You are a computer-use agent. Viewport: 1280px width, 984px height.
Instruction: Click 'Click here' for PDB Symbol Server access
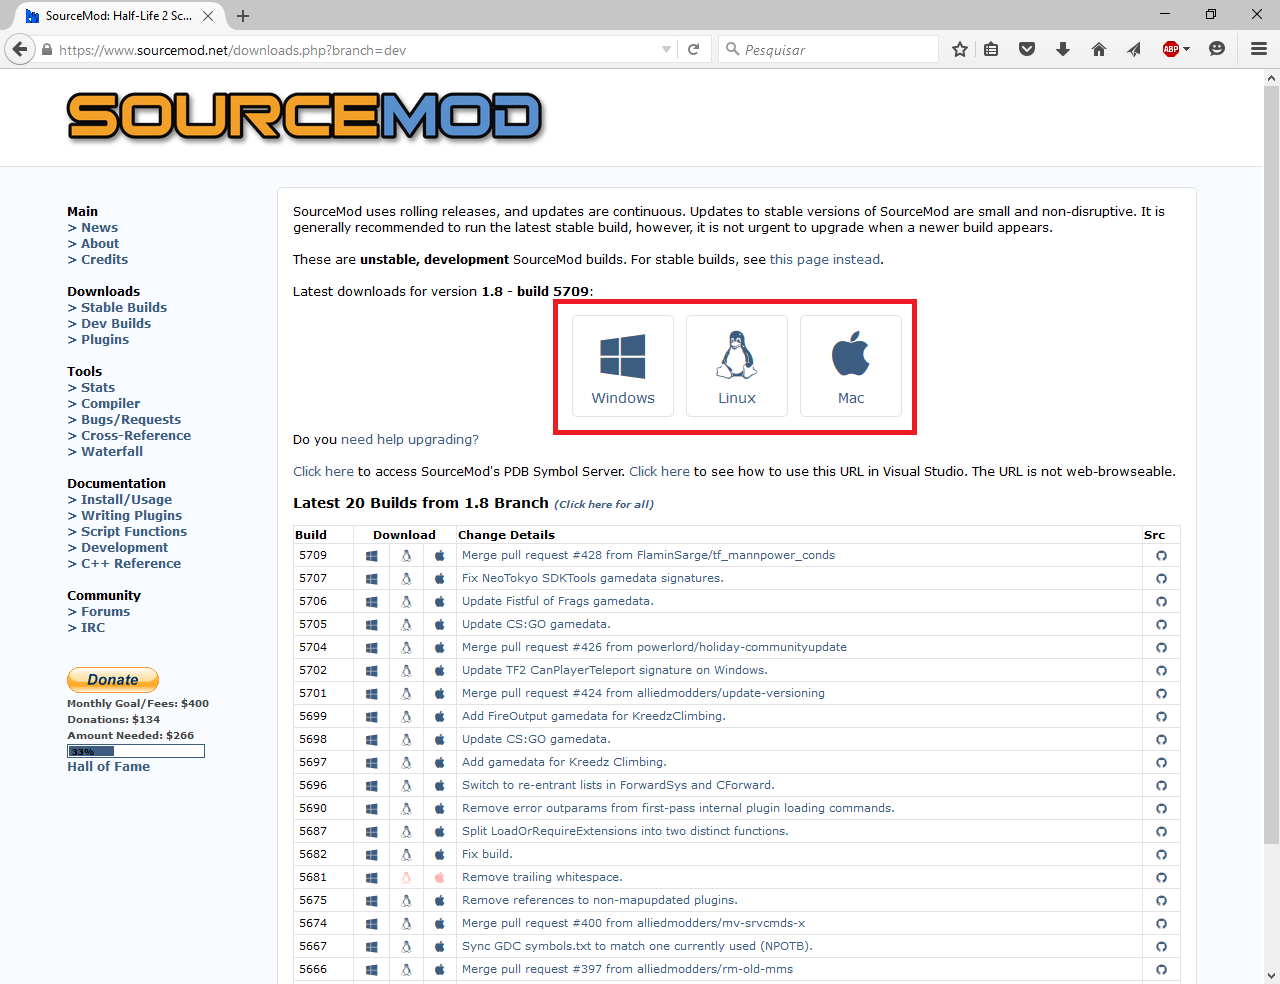323,472
